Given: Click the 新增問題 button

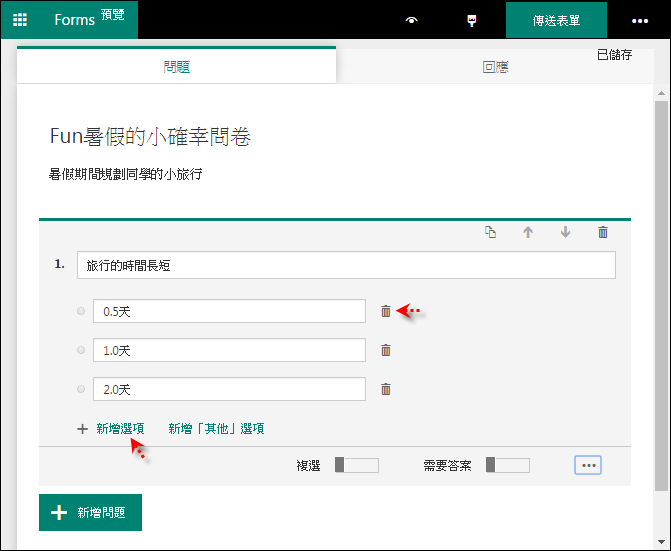Looking at the screenshot, I should [x=90, y=512].
